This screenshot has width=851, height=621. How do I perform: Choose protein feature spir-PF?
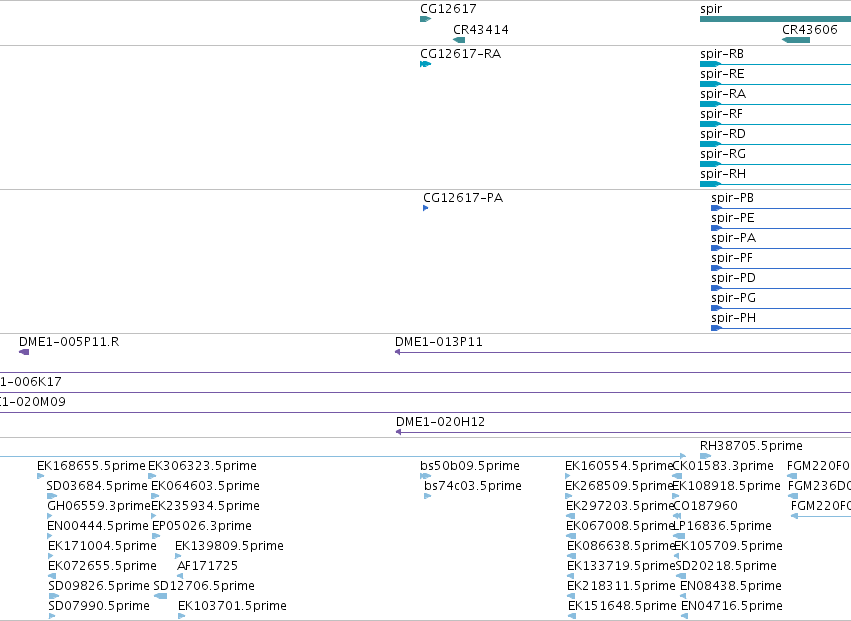(x=732, y=258)
